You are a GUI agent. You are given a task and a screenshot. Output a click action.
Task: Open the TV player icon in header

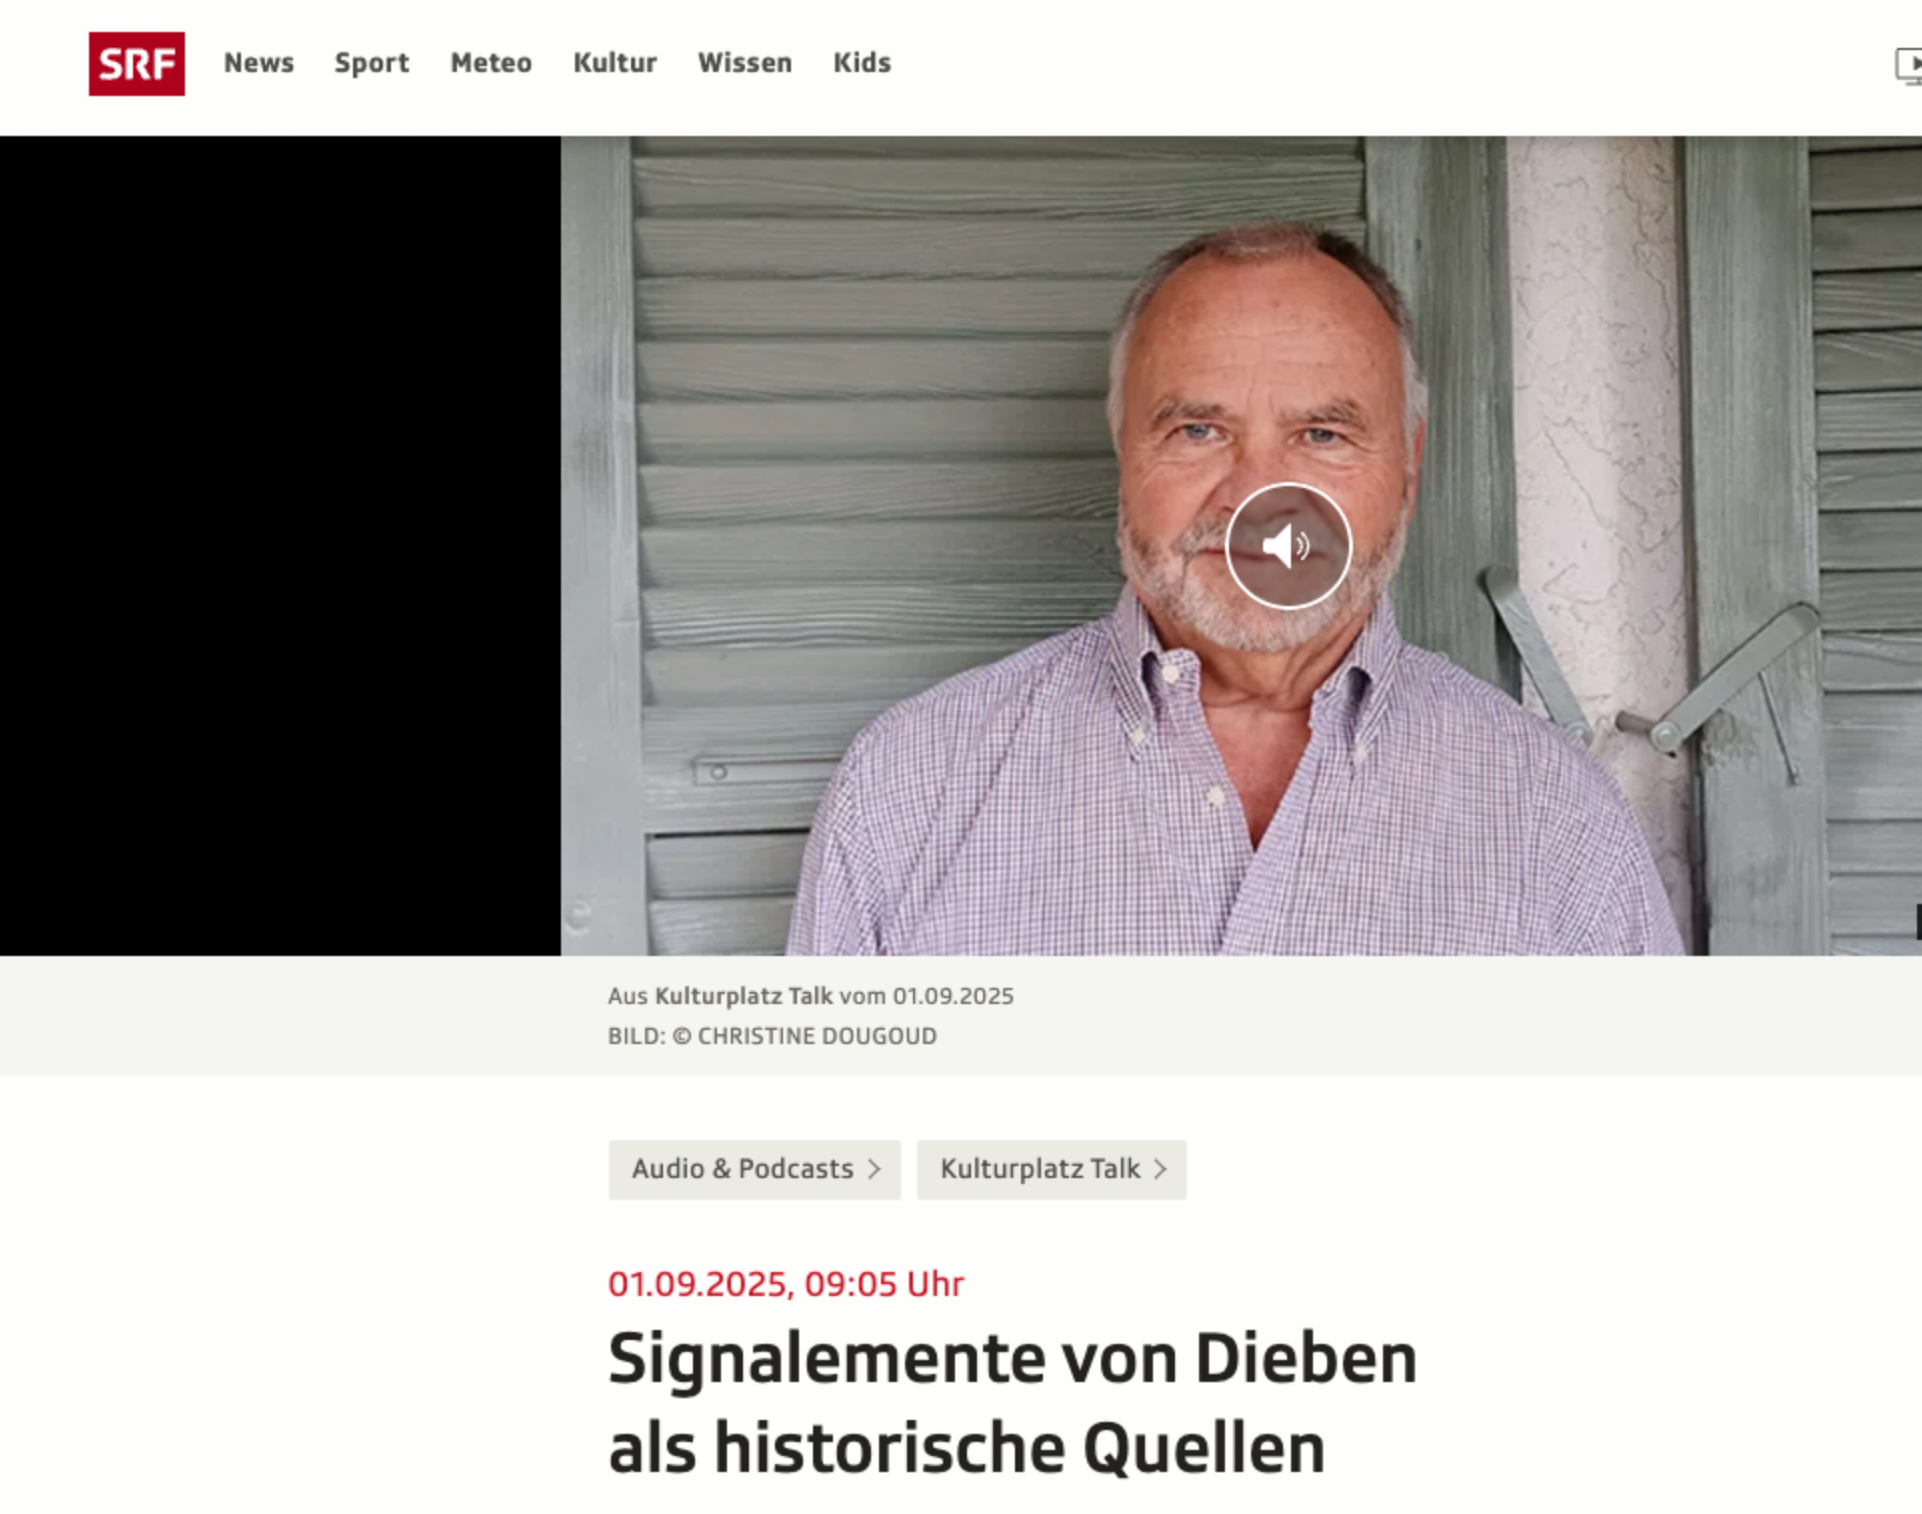tap(1908, 65)
